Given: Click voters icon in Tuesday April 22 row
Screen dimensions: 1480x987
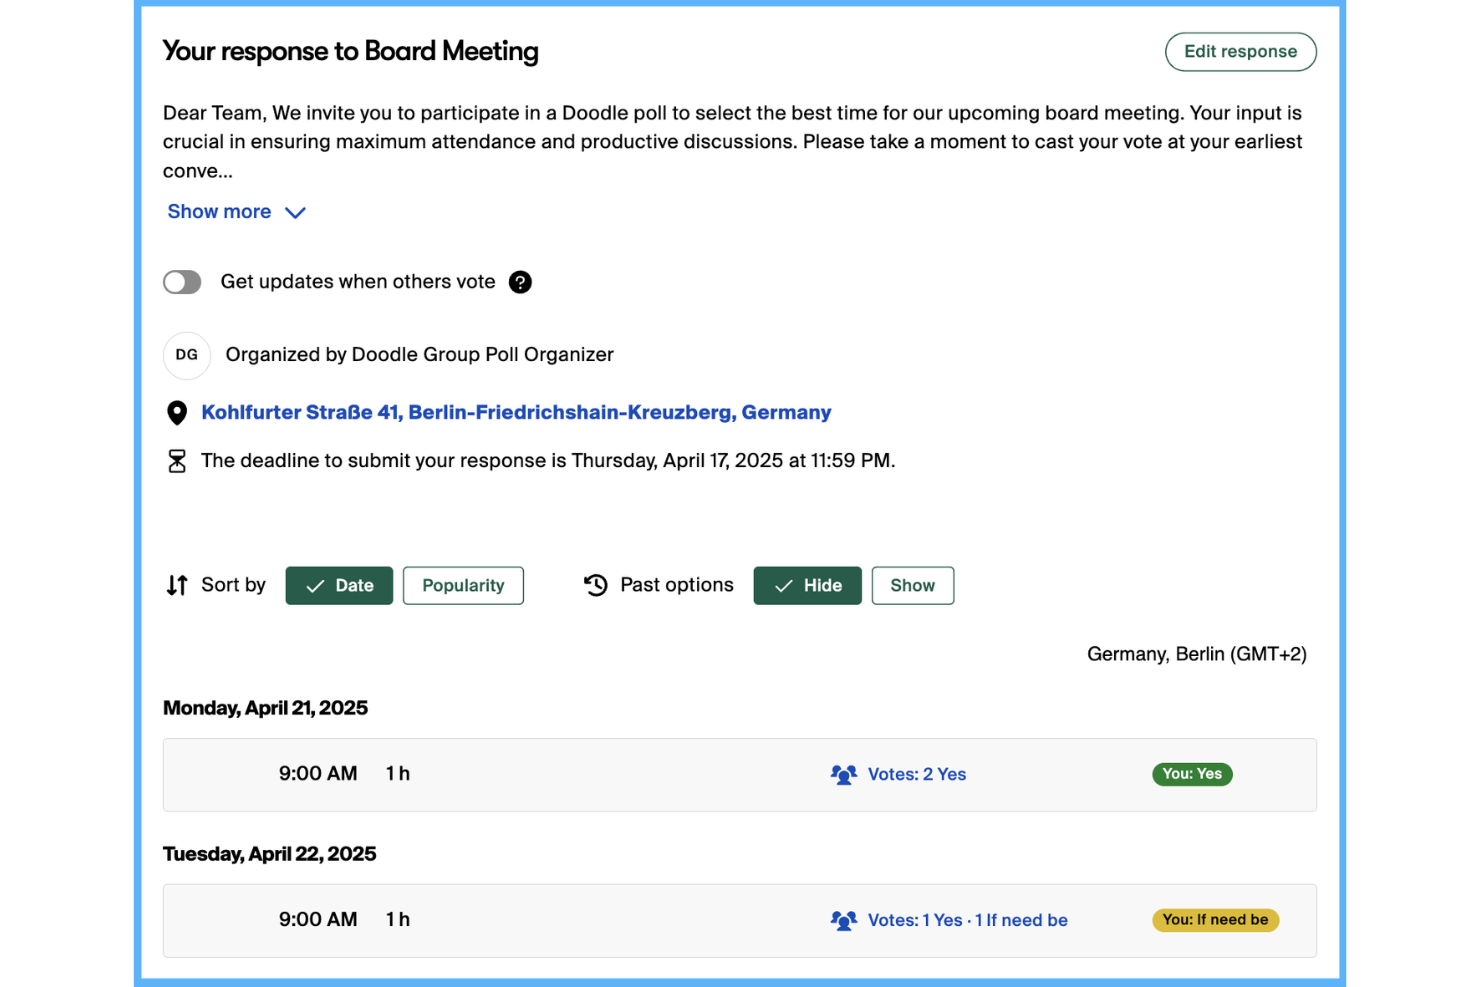Looking at the screenshot, I should [x=844, y=921].
